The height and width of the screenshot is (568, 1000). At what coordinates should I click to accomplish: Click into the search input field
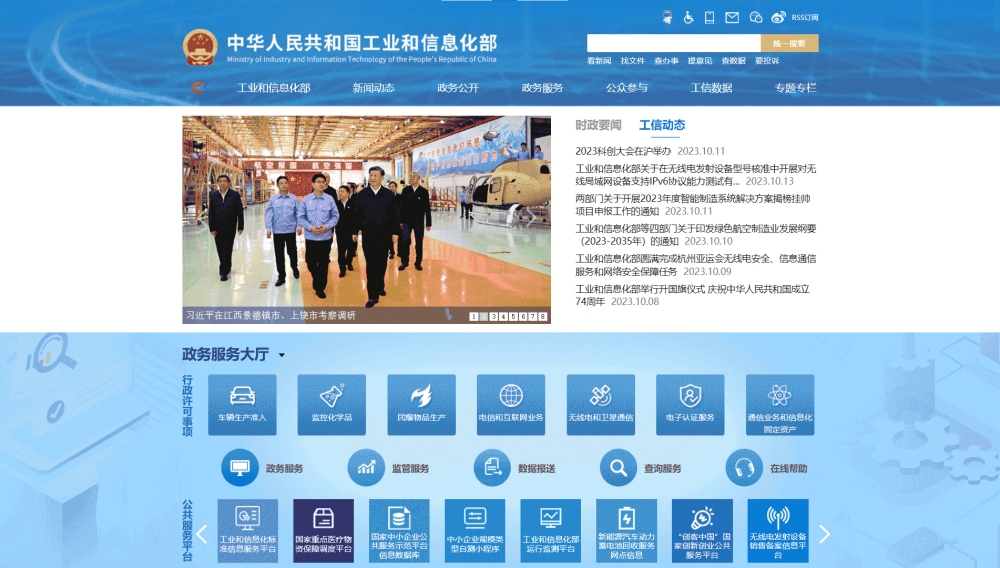pyautogui.click(x=673, y=43)
